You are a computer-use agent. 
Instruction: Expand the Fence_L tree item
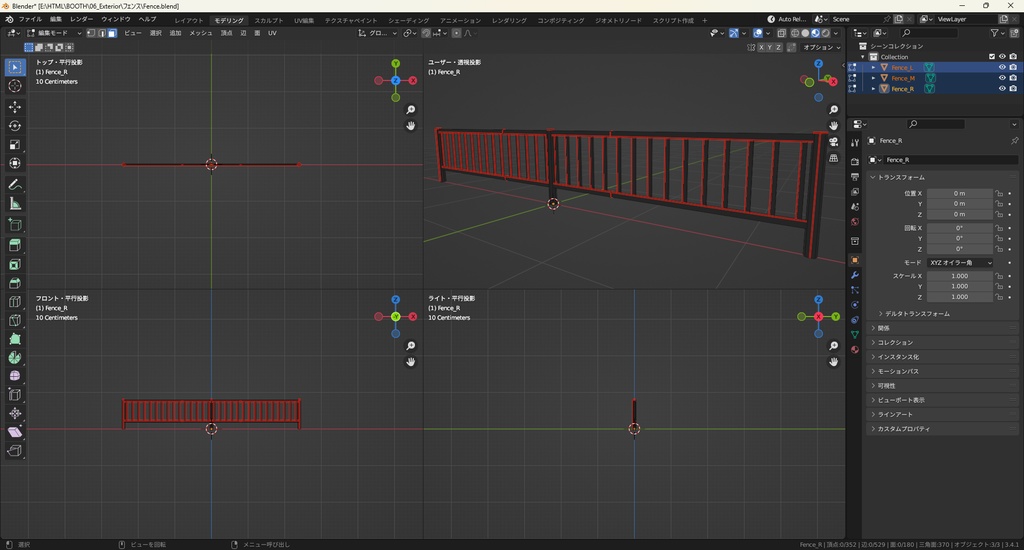coord(873,68)
